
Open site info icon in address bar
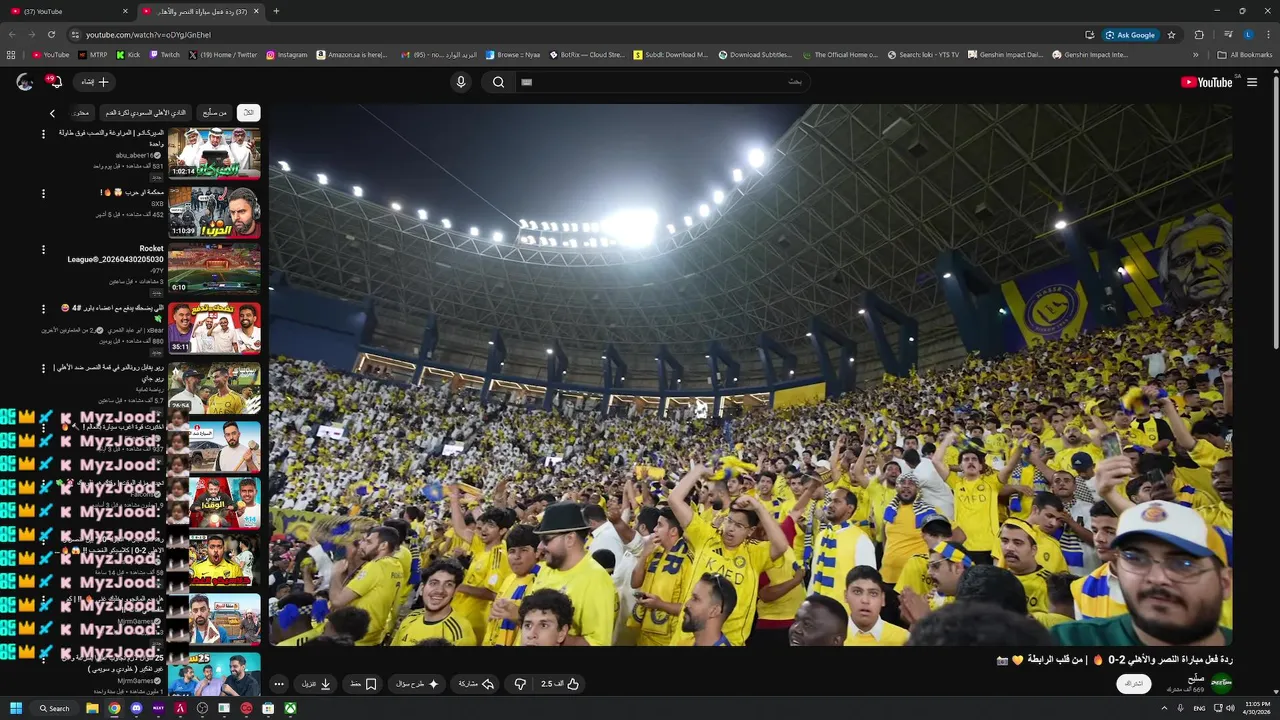[74, 34]
